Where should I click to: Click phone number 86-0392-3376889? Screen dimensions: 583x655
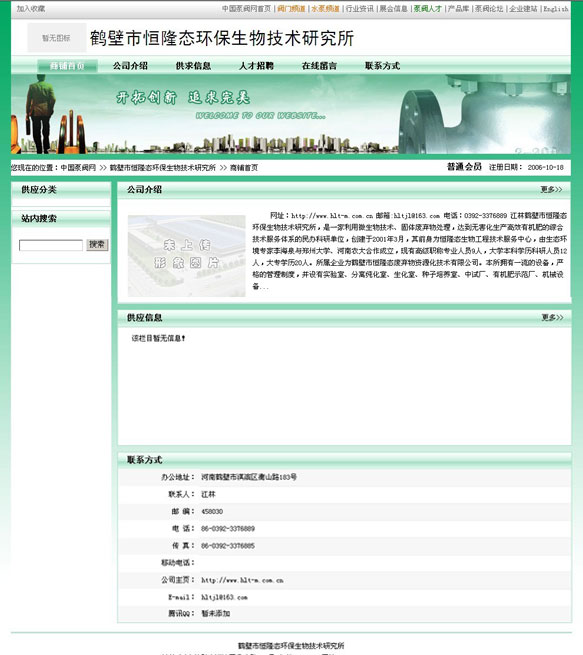point(228,529)
